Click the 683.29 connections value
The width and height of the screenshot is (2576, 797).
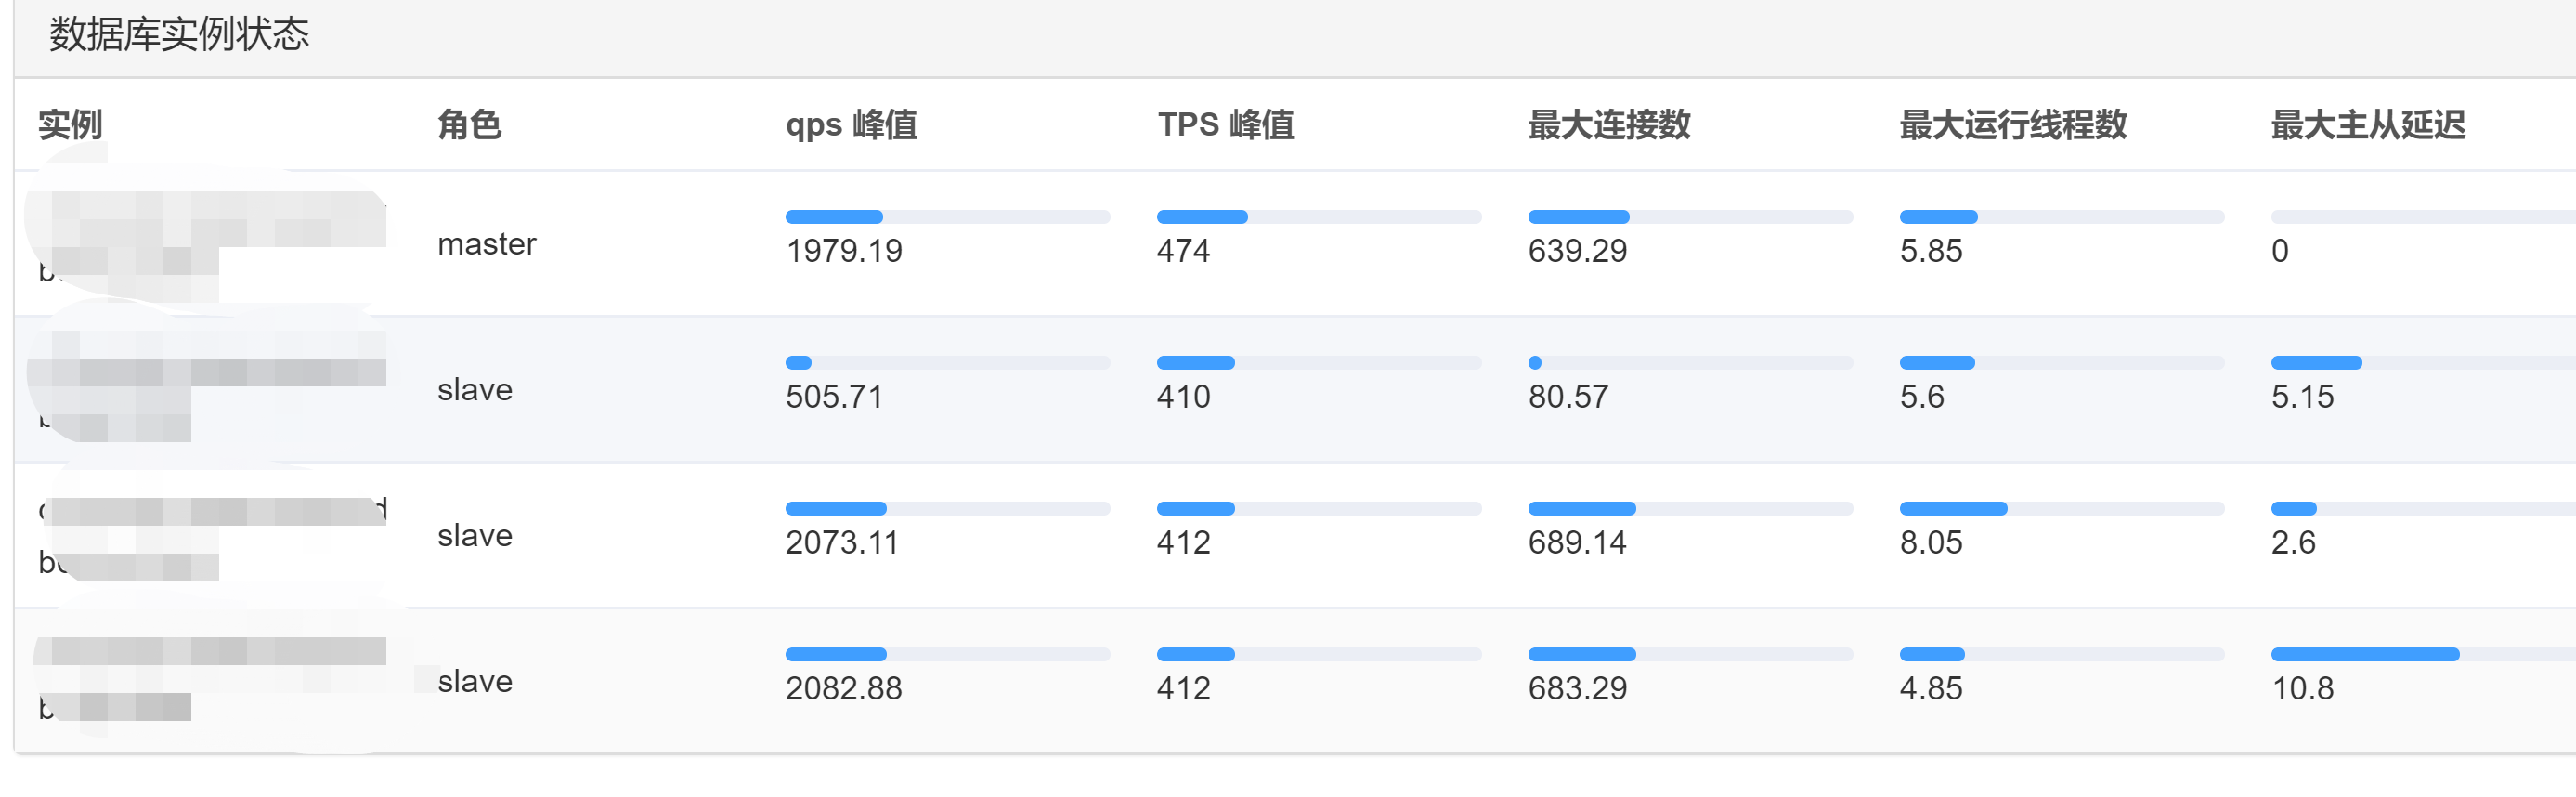[x=1577, y=689]
